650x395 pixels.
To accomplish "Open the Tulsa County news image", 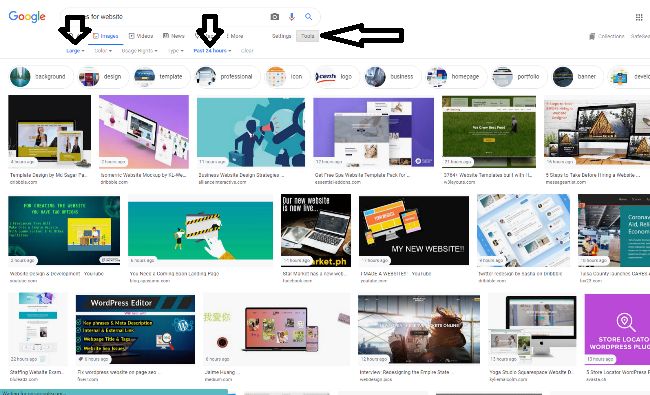I will tap(614, 230).
